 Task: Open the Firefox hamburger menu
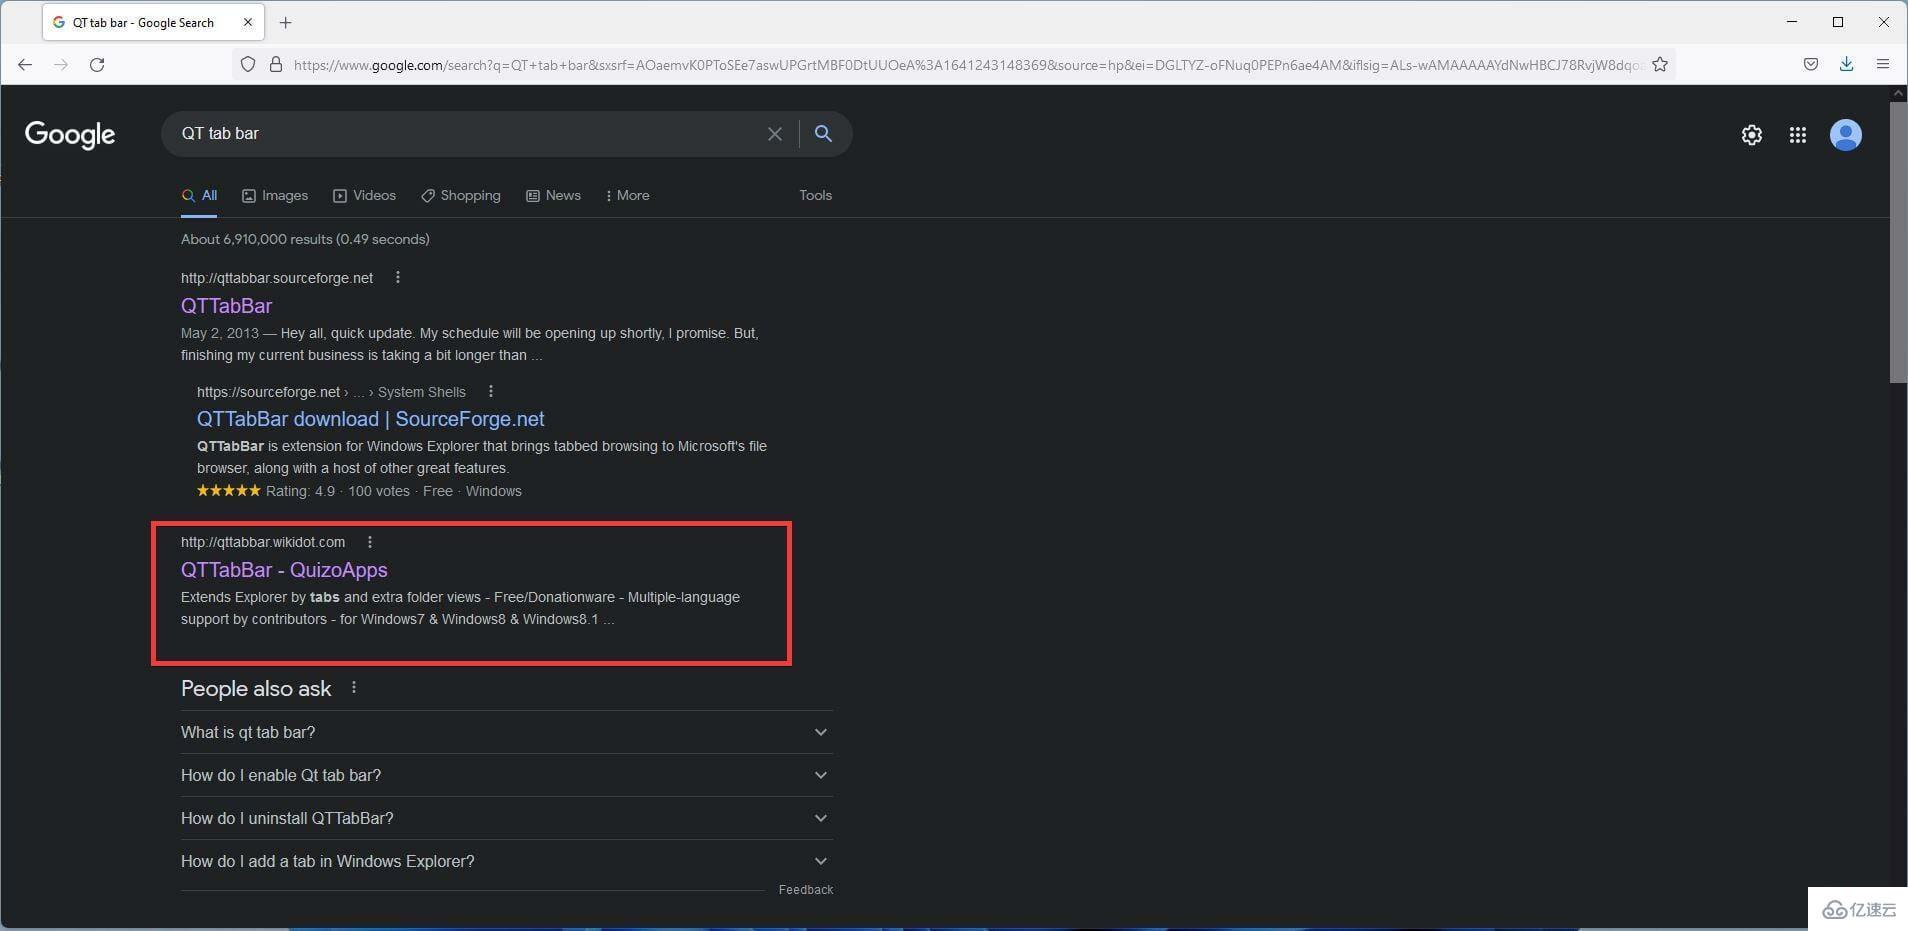pos(1883,64)
